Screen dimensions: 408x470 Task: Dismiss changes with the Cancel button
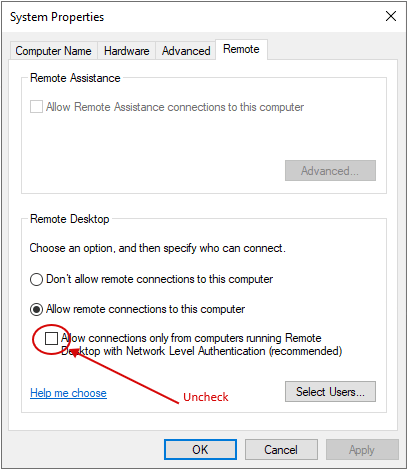[x=281, y=450]
